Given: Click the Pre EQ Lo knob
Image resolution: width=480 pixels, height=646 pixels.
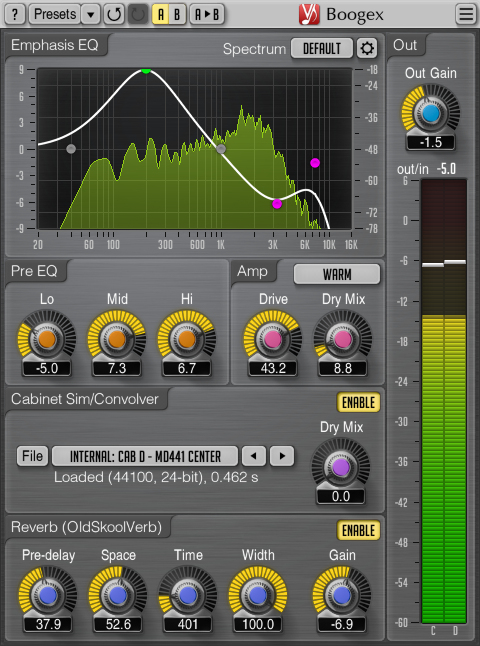Looking at the screenshot, I should [x=47, y=339].
